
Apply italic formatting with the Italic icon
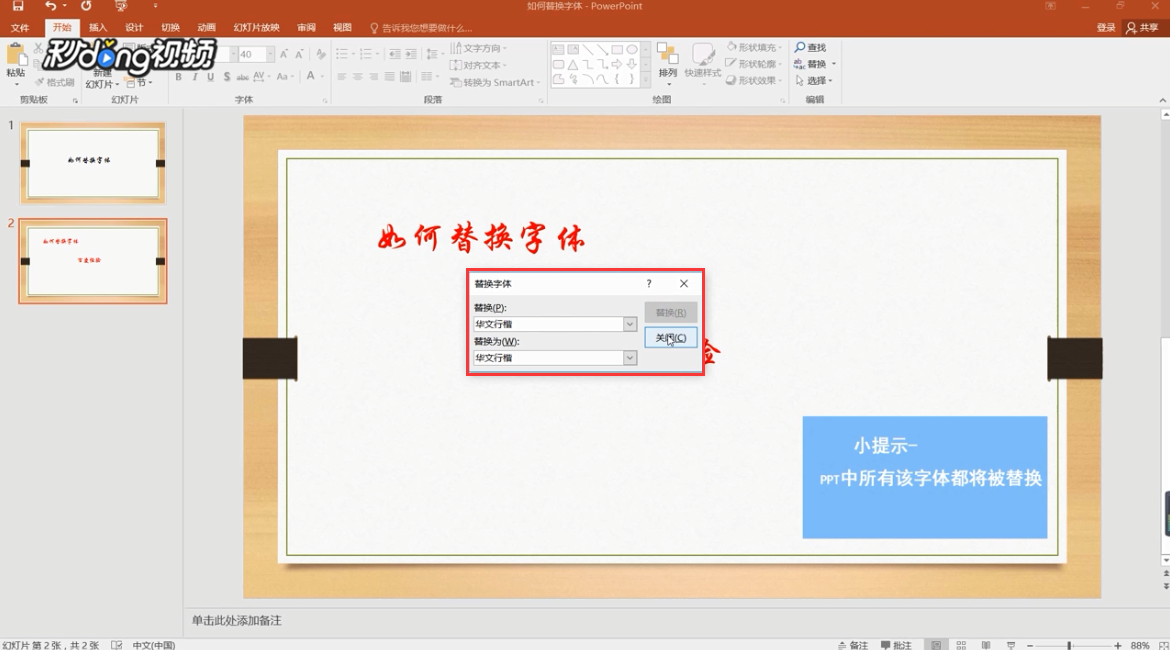[x=196, y=76]
